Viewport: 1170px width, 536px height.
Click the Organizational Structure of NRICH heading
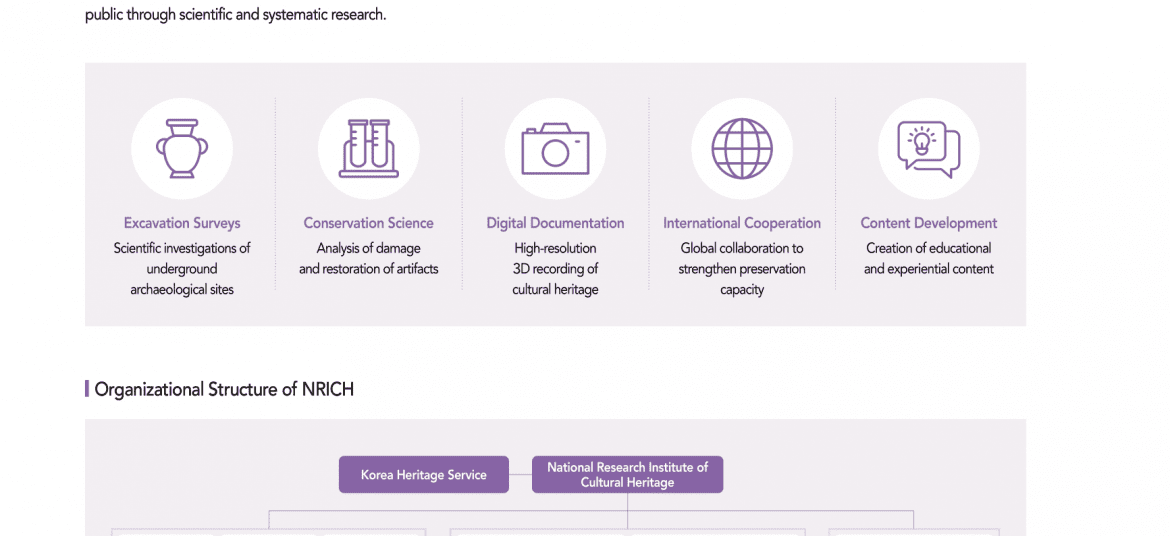click(x=224, y=389)
